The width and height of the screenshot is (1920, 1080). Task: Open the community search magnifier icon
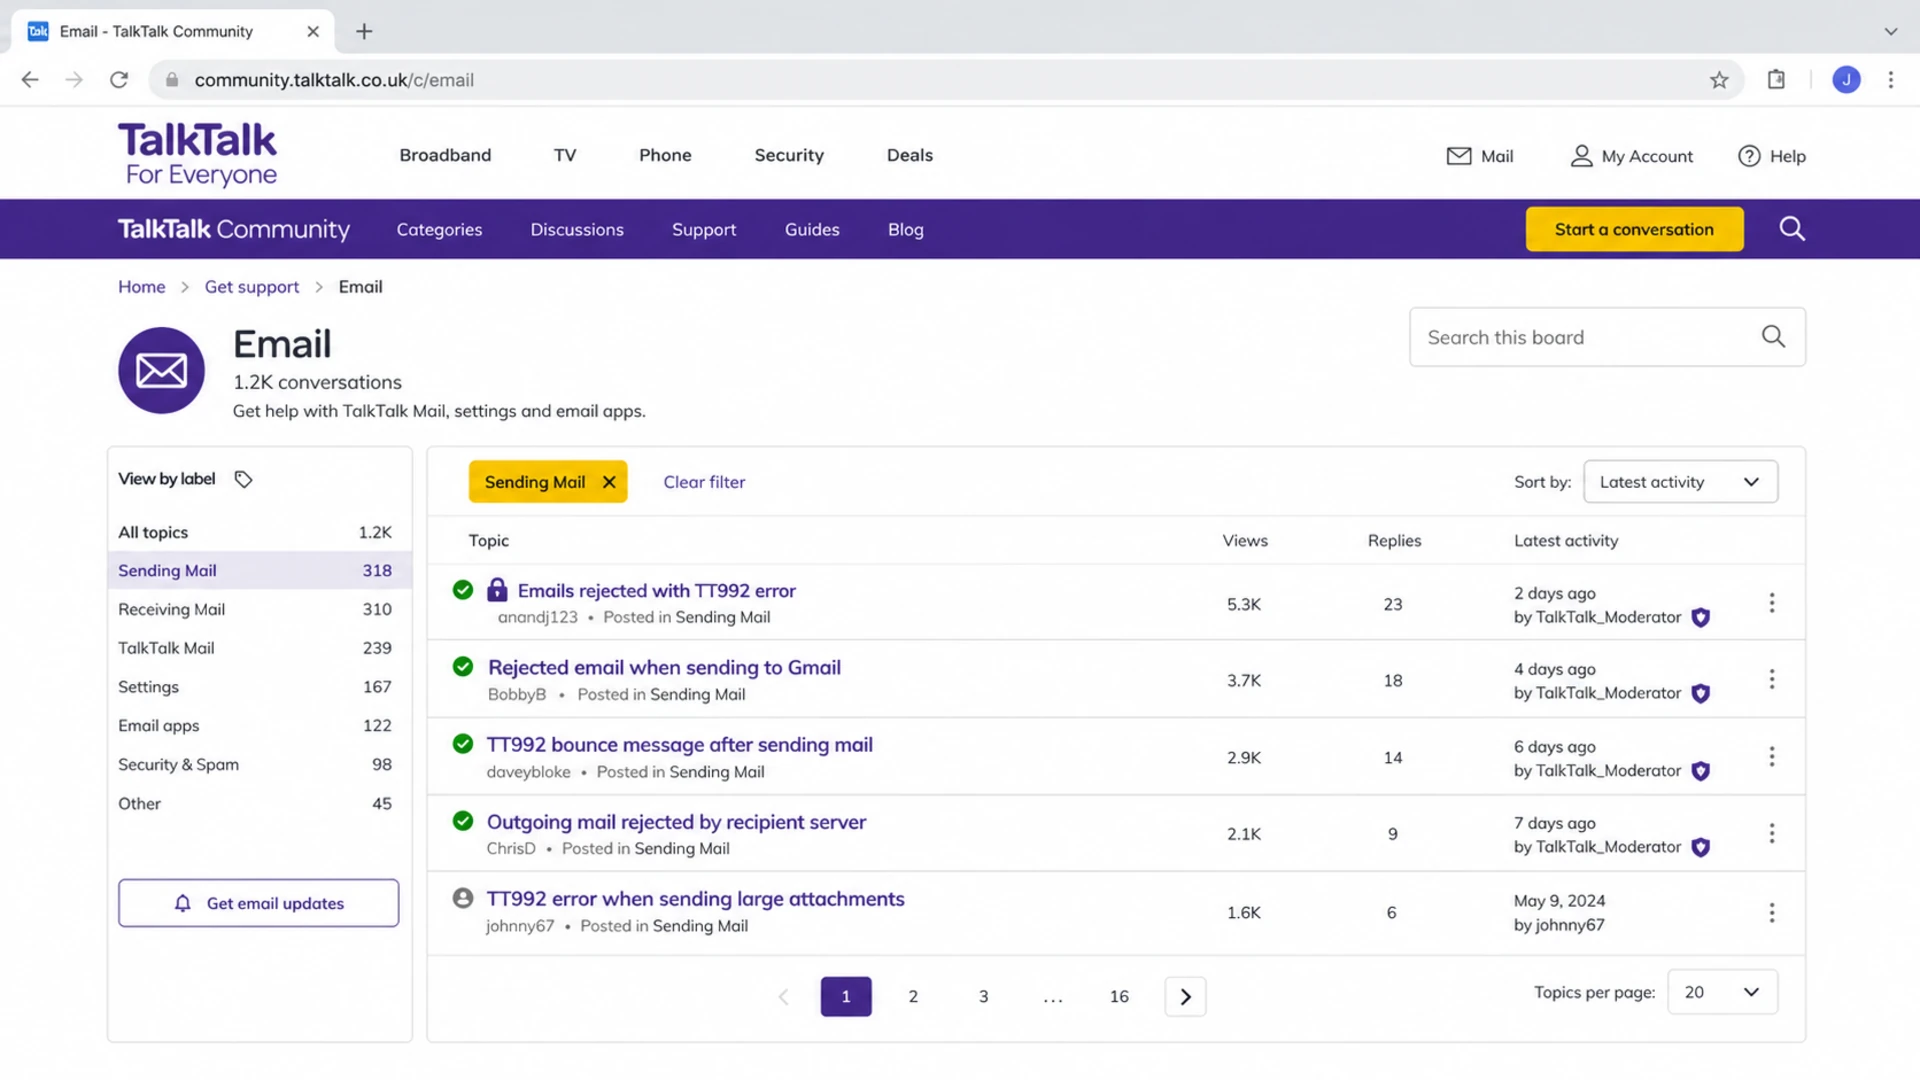point(1792,229)
